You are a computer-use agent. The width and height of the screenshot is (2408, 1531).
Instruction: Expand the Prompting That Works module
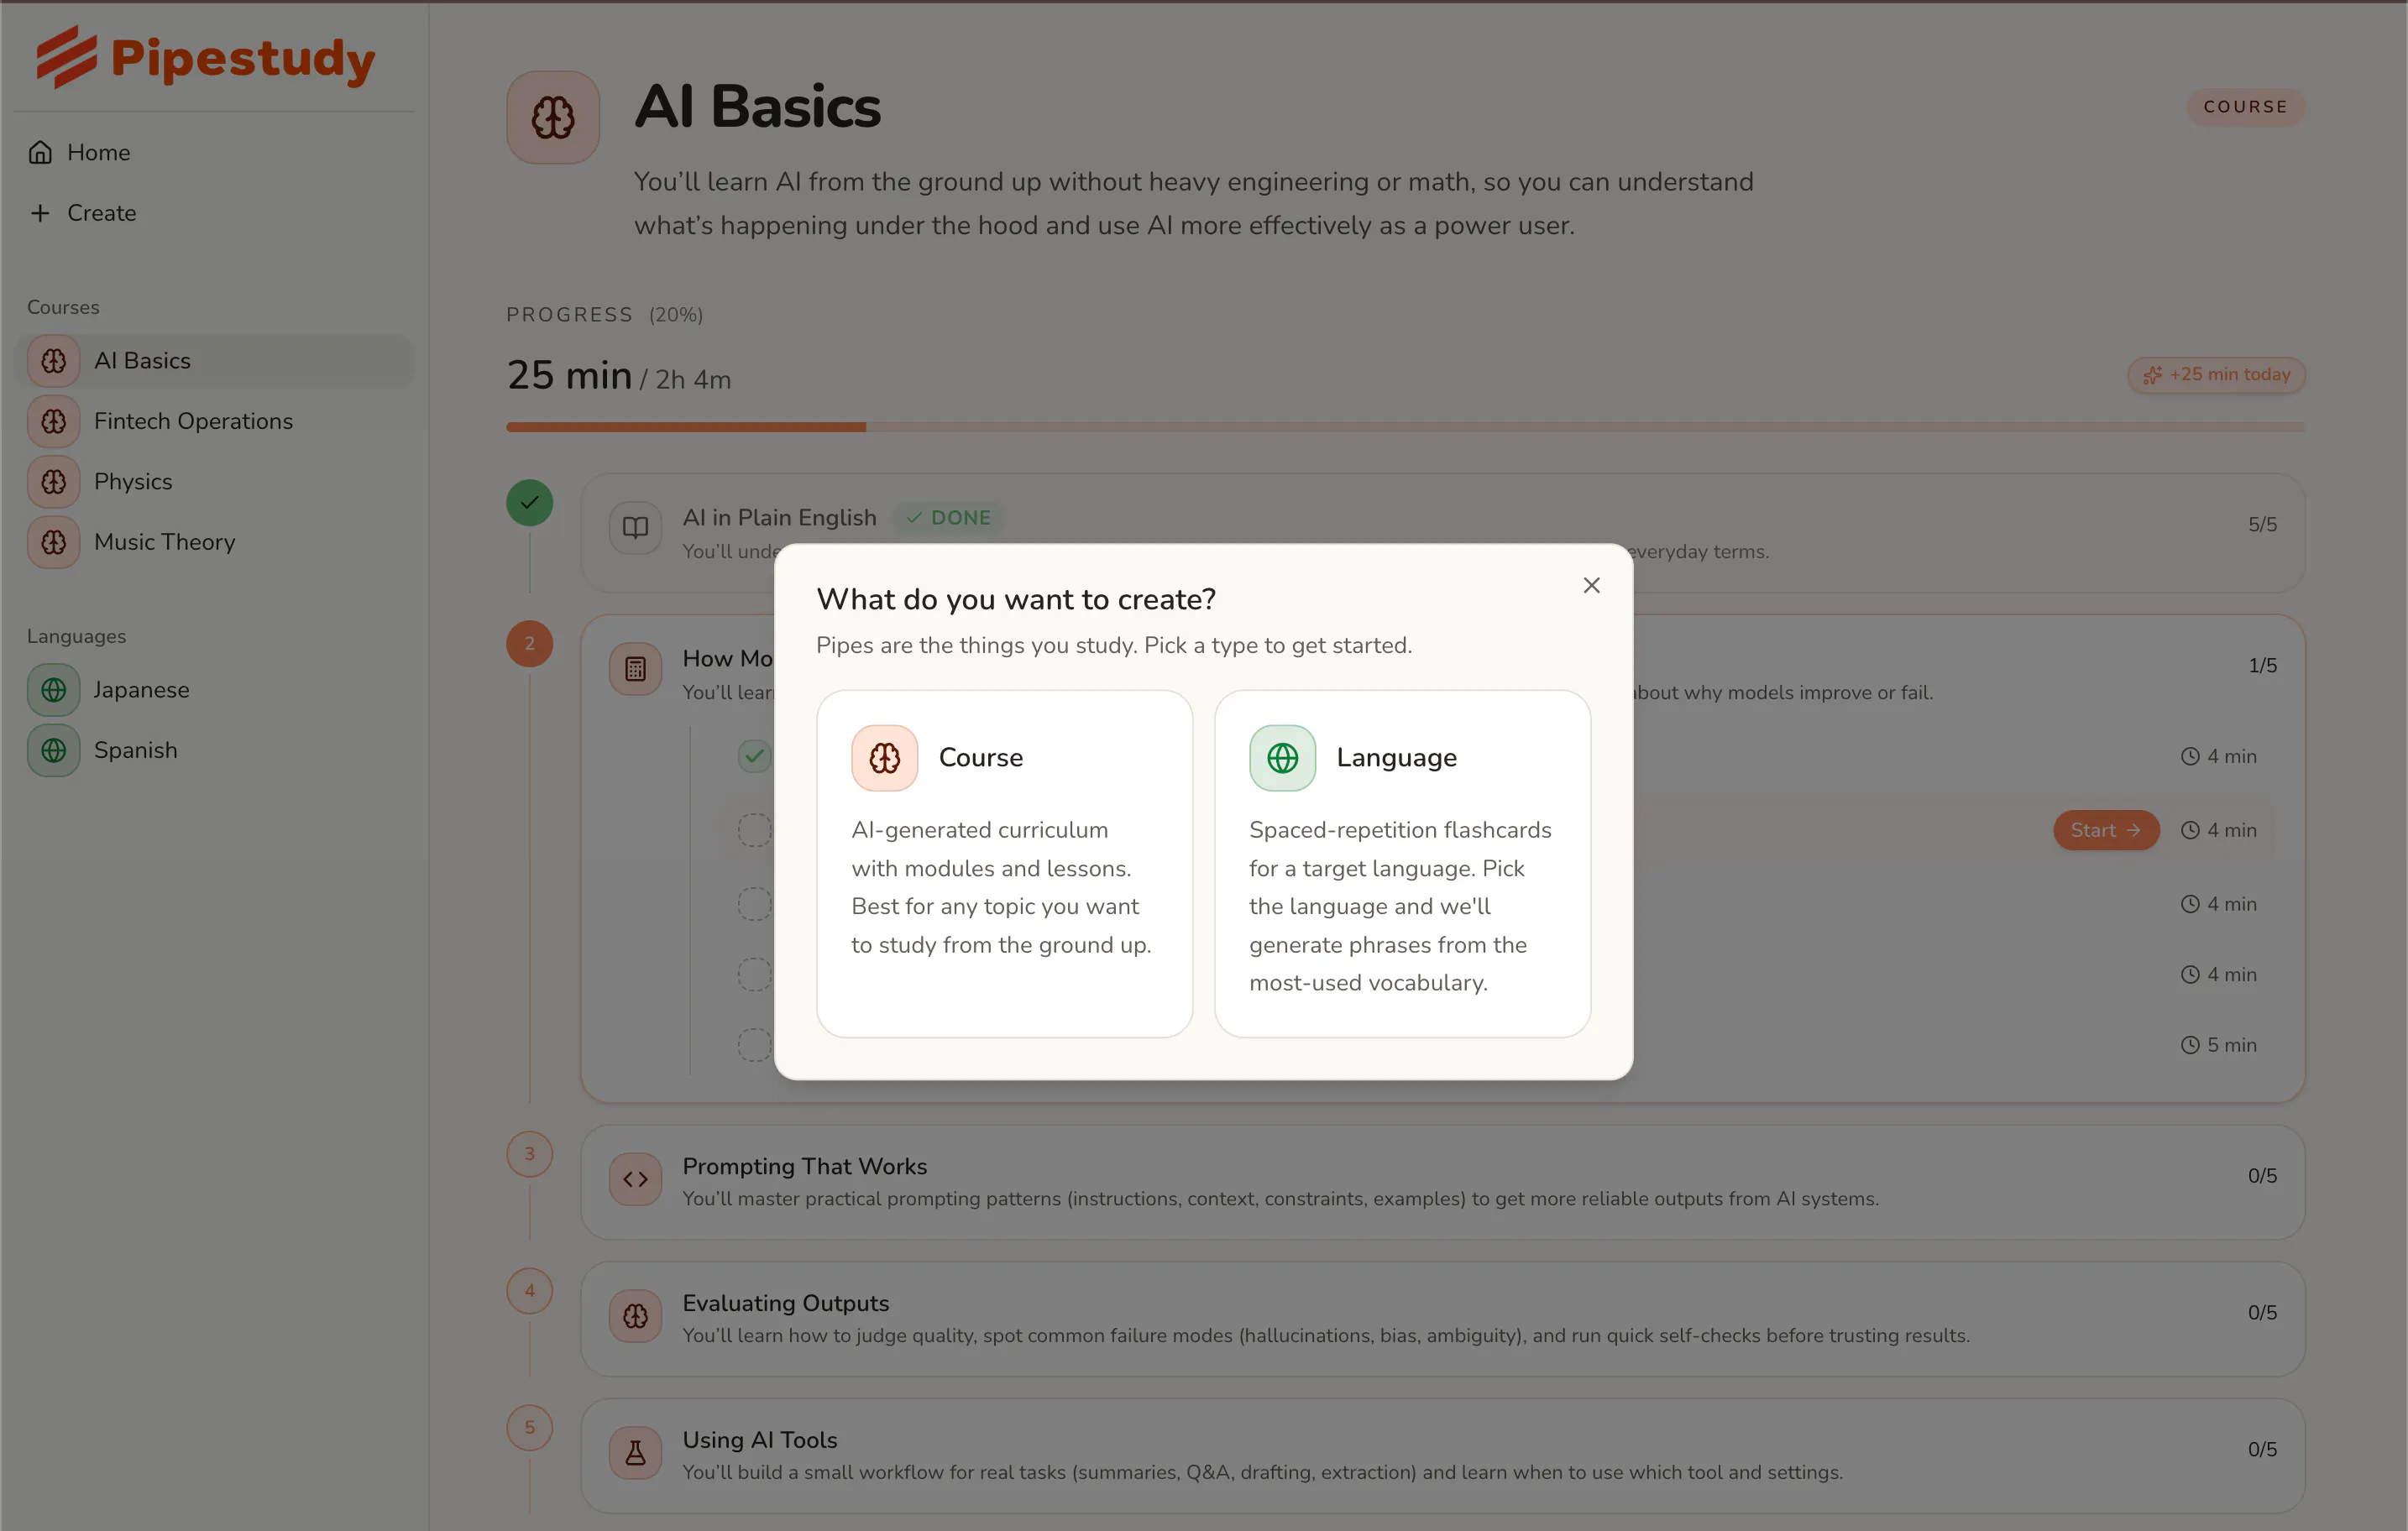[x=1442, y=1182]
